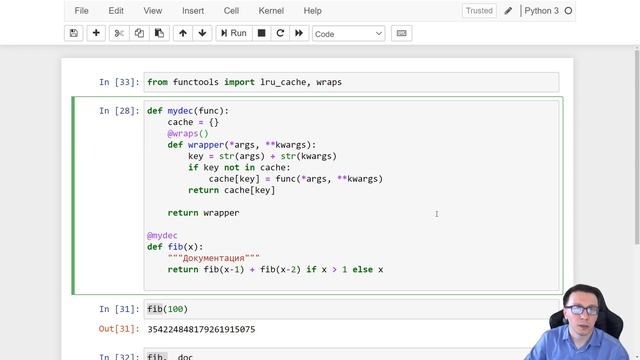This screenshot has width=640, height=360.
Task: Interrupt the kernel with stop icon
Action: click(x=262, y=33)
